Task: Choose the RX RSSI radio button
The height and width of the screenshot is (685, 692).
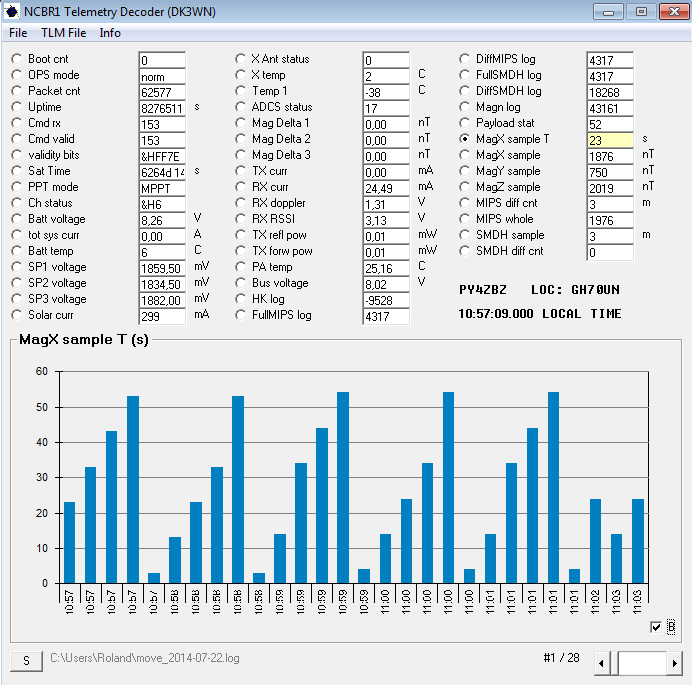Action: point(241,219)
